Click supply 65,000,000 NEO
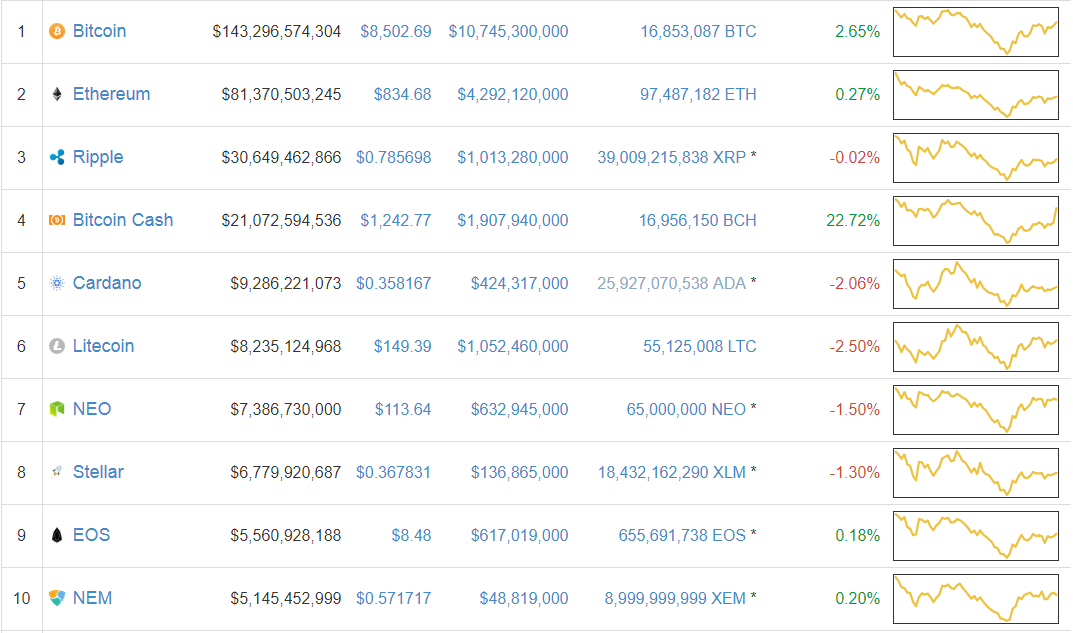The height and width of the screenshot is (633, 1073). (686, 409)
